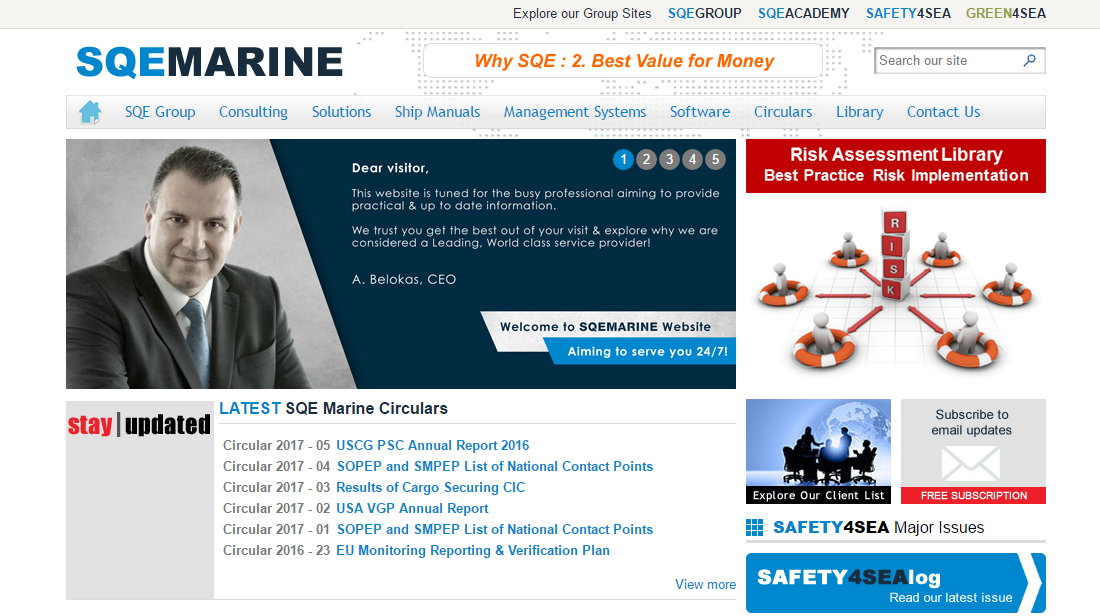Go to the home page via house icon
Screen dimensions: 1100x616
pos(90,112)
